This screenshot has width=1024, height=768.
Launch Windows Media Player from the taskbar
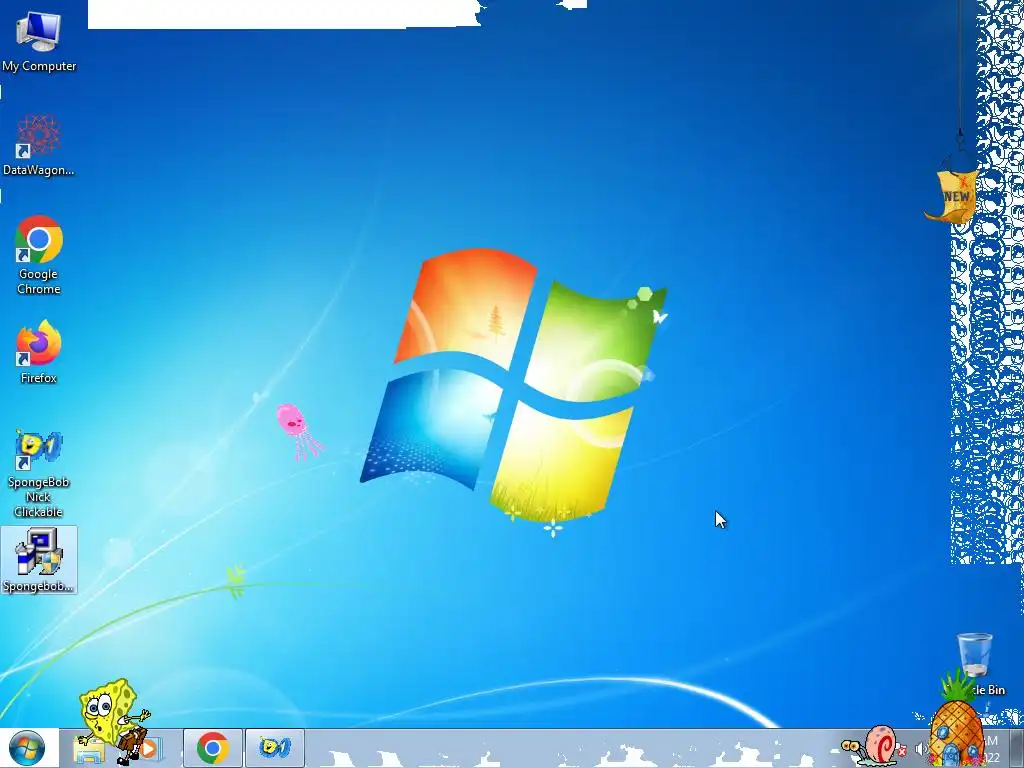click(150, 749)
